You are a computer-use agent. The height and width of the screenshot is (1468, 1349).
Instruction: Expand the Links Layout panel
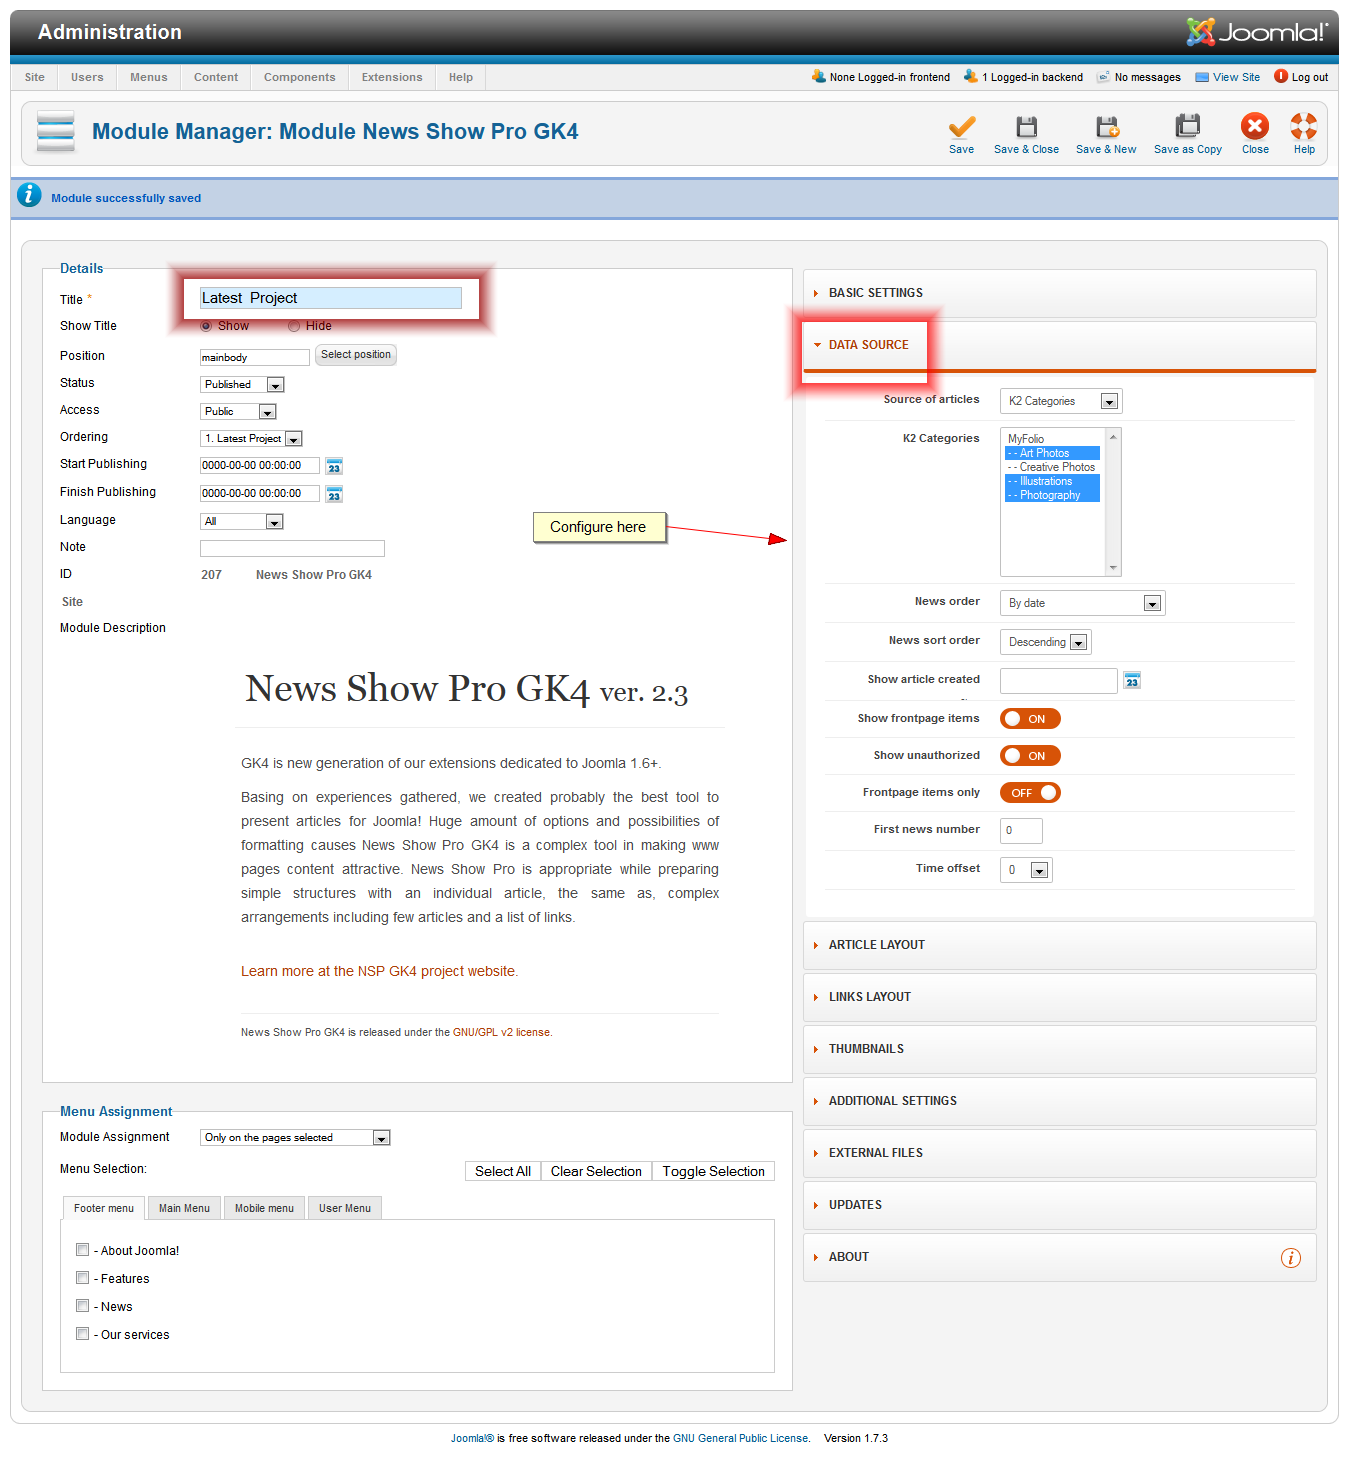[1059, 997]
